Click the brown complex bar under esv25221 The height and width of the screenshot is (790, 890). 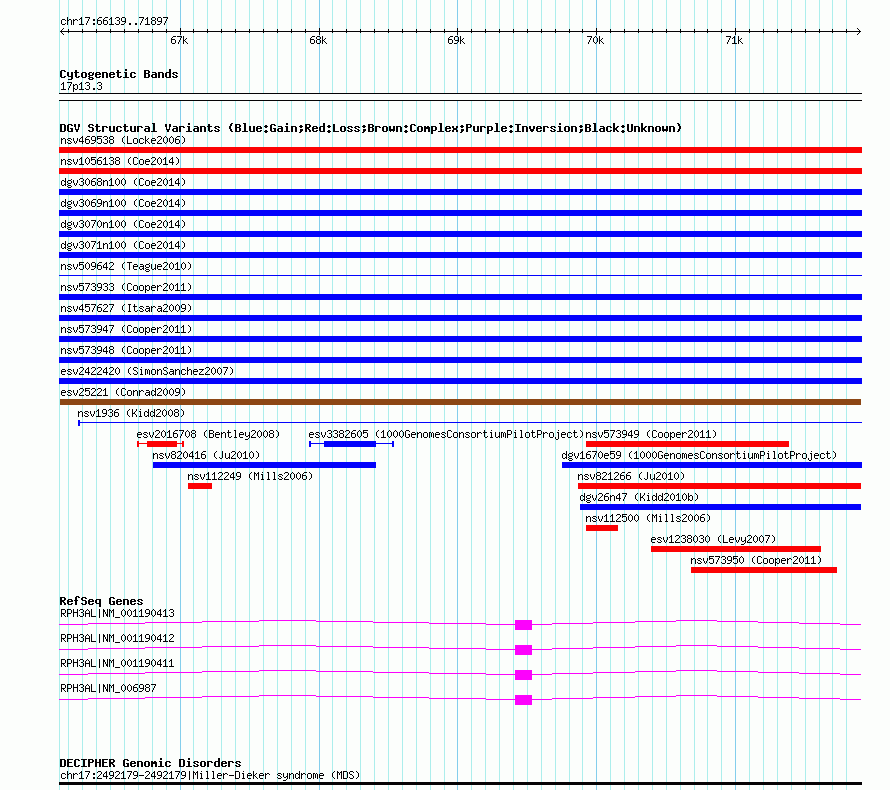460,402
